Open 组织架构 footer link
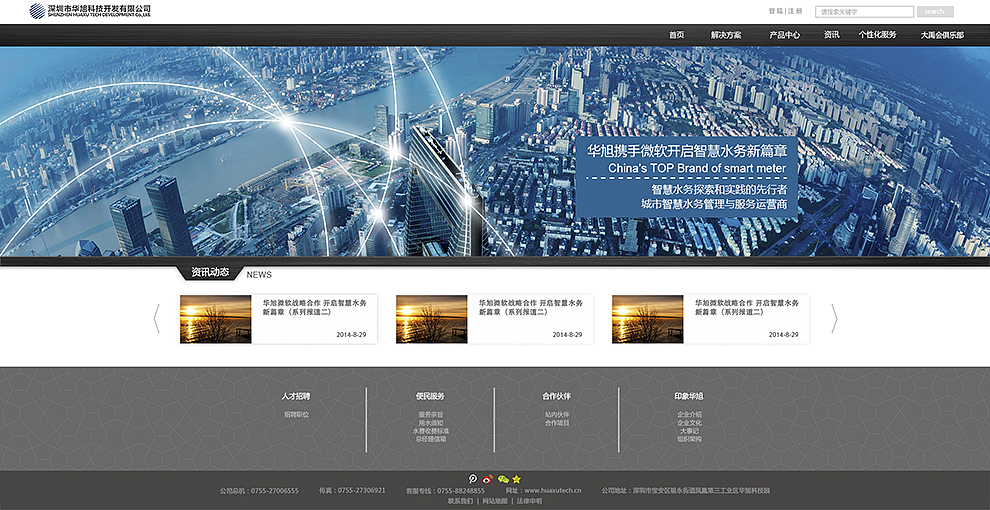990x510 pixels. tap(689, 439)
